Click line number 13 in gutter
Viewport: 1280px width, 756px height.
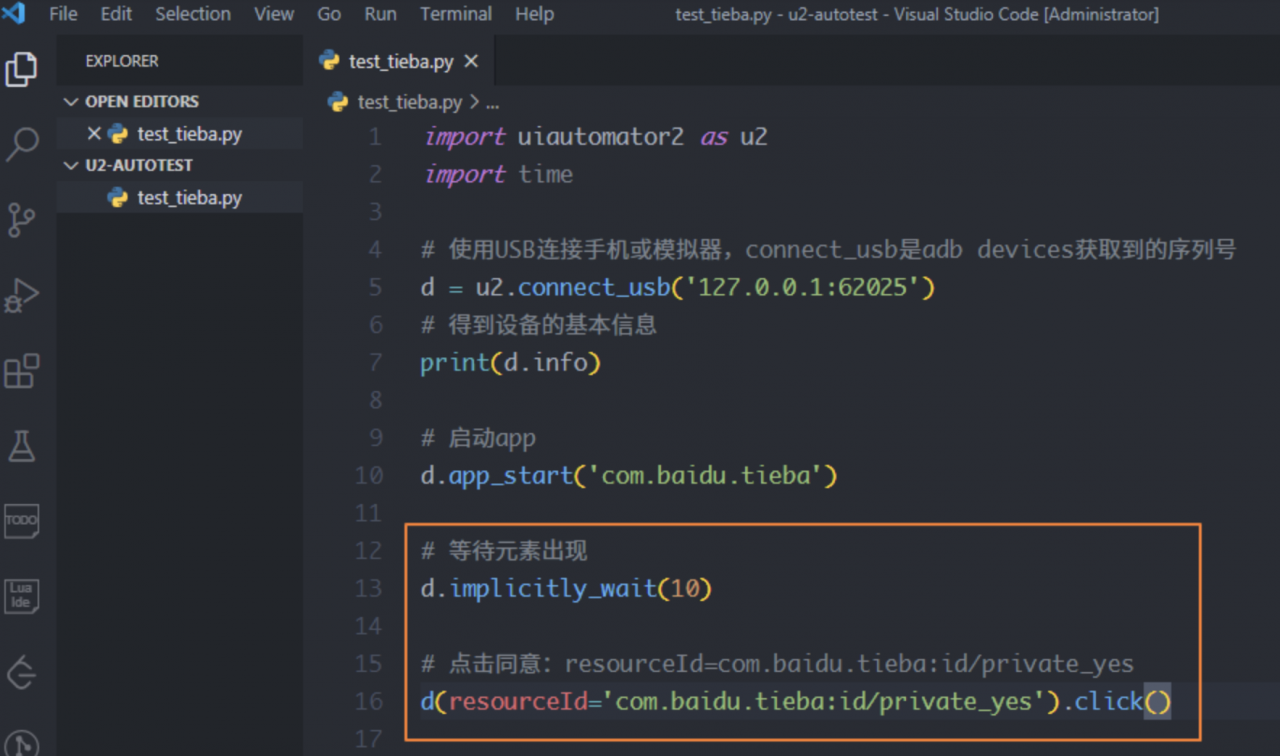[x=369, y=589]
